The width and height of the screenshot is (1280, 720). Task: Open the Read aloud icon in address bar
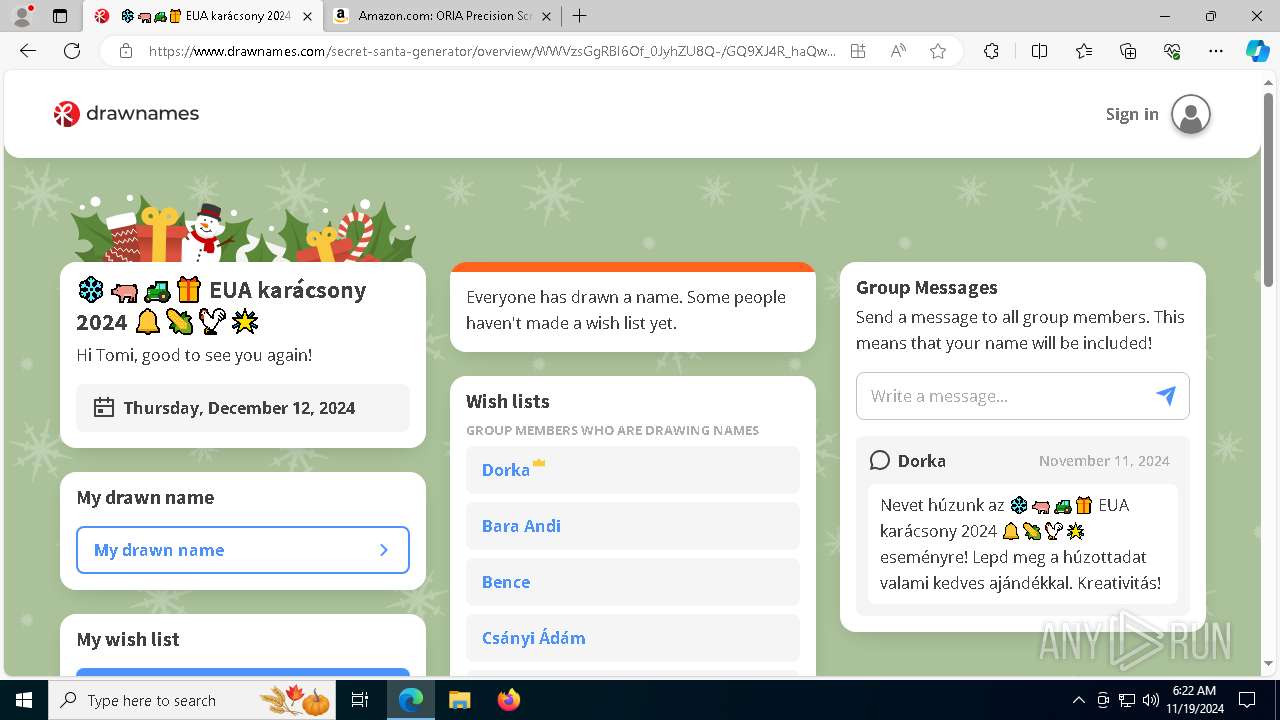pyautogui.click(x=898, y=51)
